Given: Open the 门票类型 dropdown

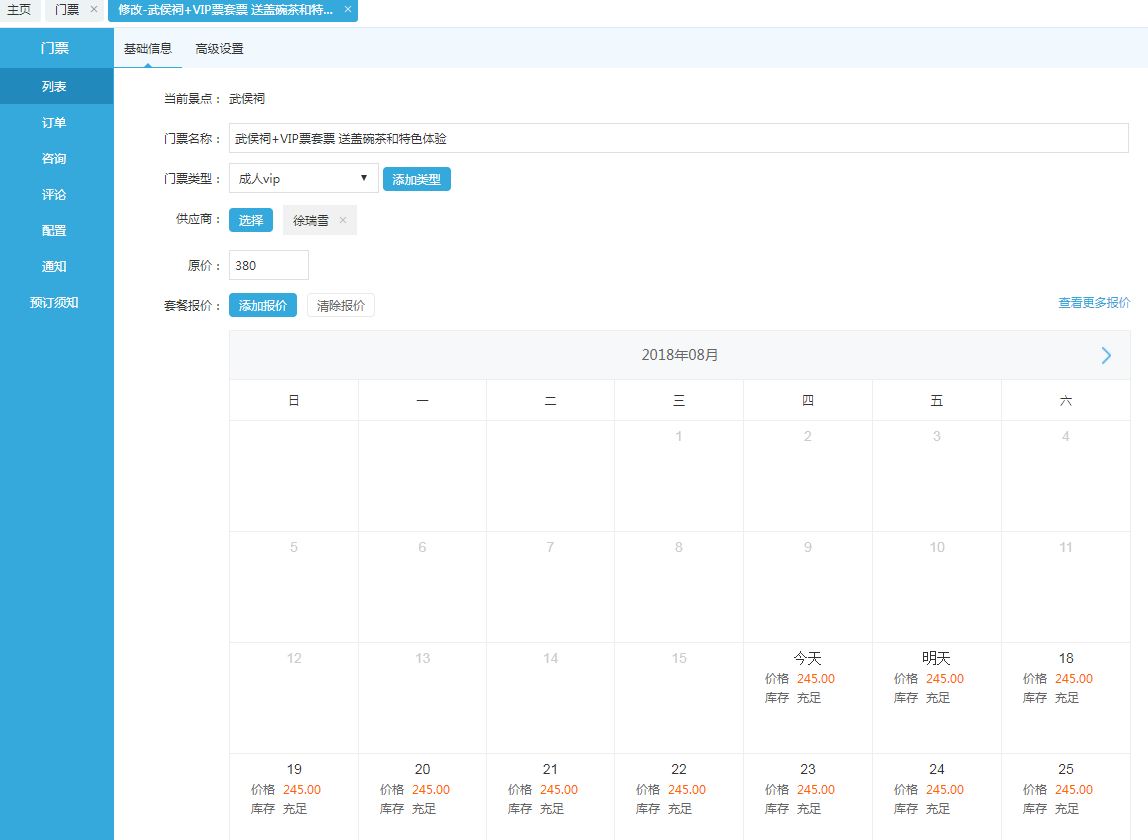Looking at the screenshot, I should (303, 179).
